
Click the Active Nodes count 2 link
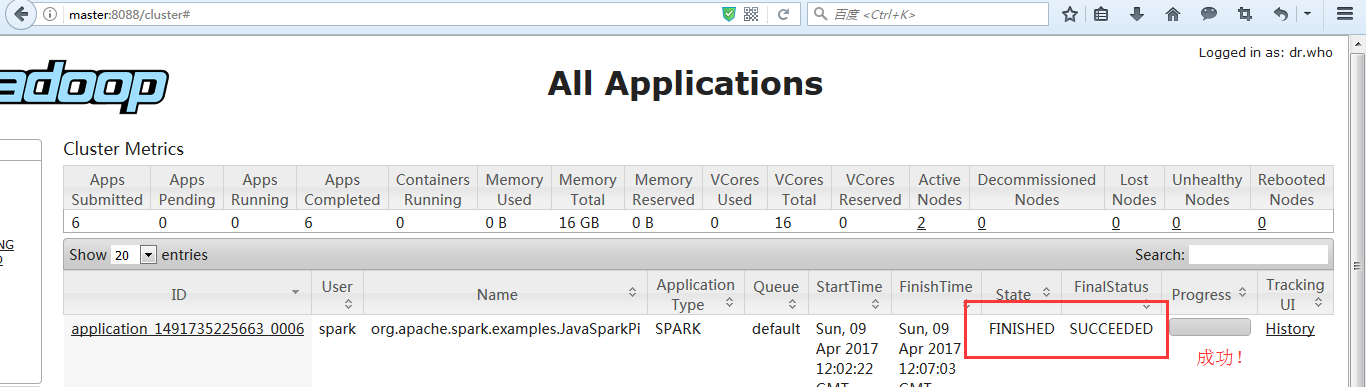click(x=921, y=223)
